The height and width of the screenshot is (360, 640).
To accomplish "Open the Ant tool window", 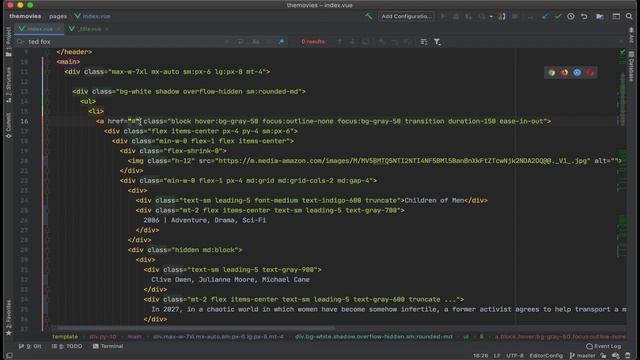I will [x=631, y=36].
